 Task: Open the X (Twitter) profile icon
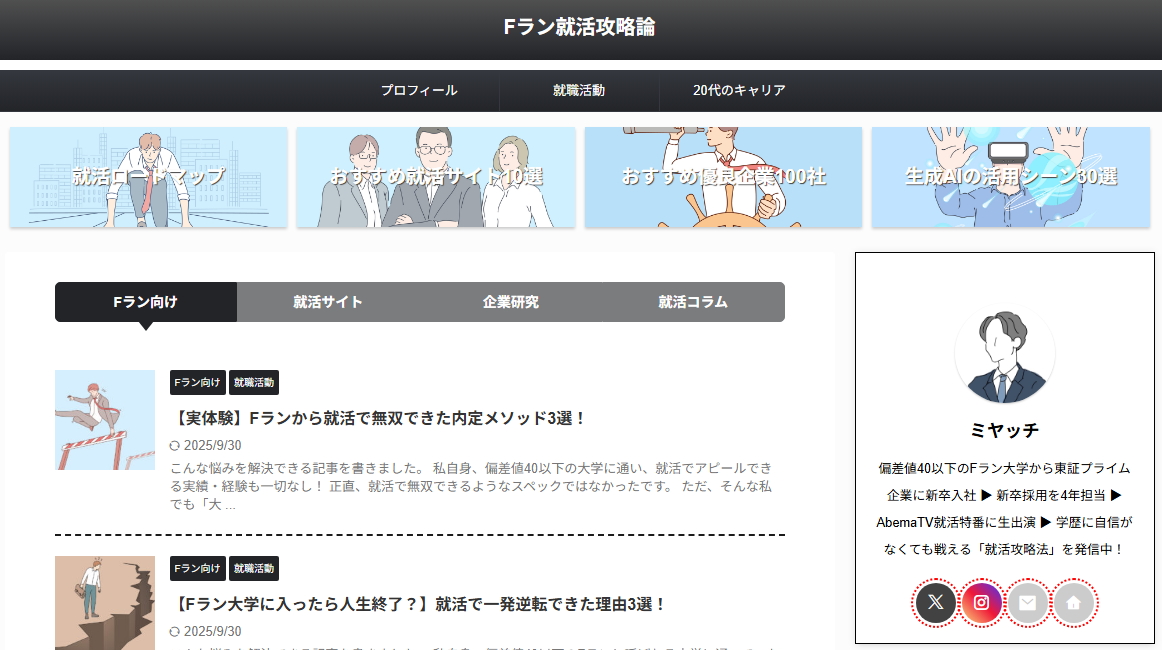pyautogui.click(x=935, y=602)
